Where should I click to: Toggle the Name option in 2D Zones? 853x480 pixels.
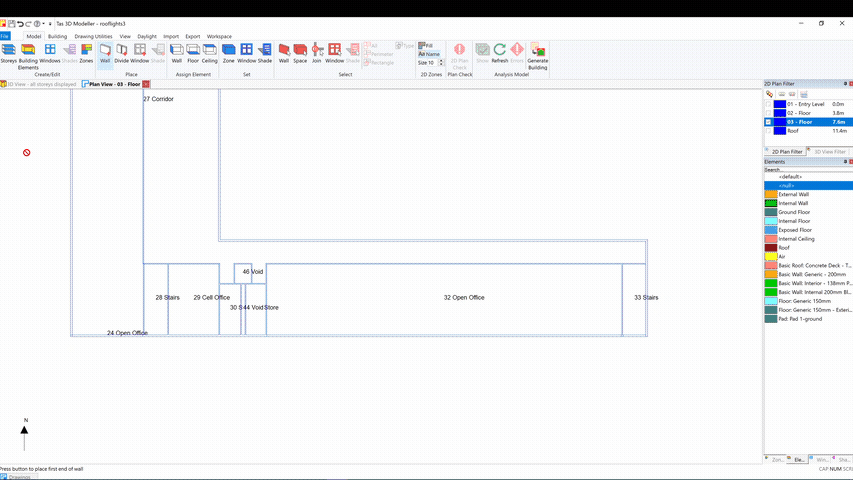click(x=429, y=54)
